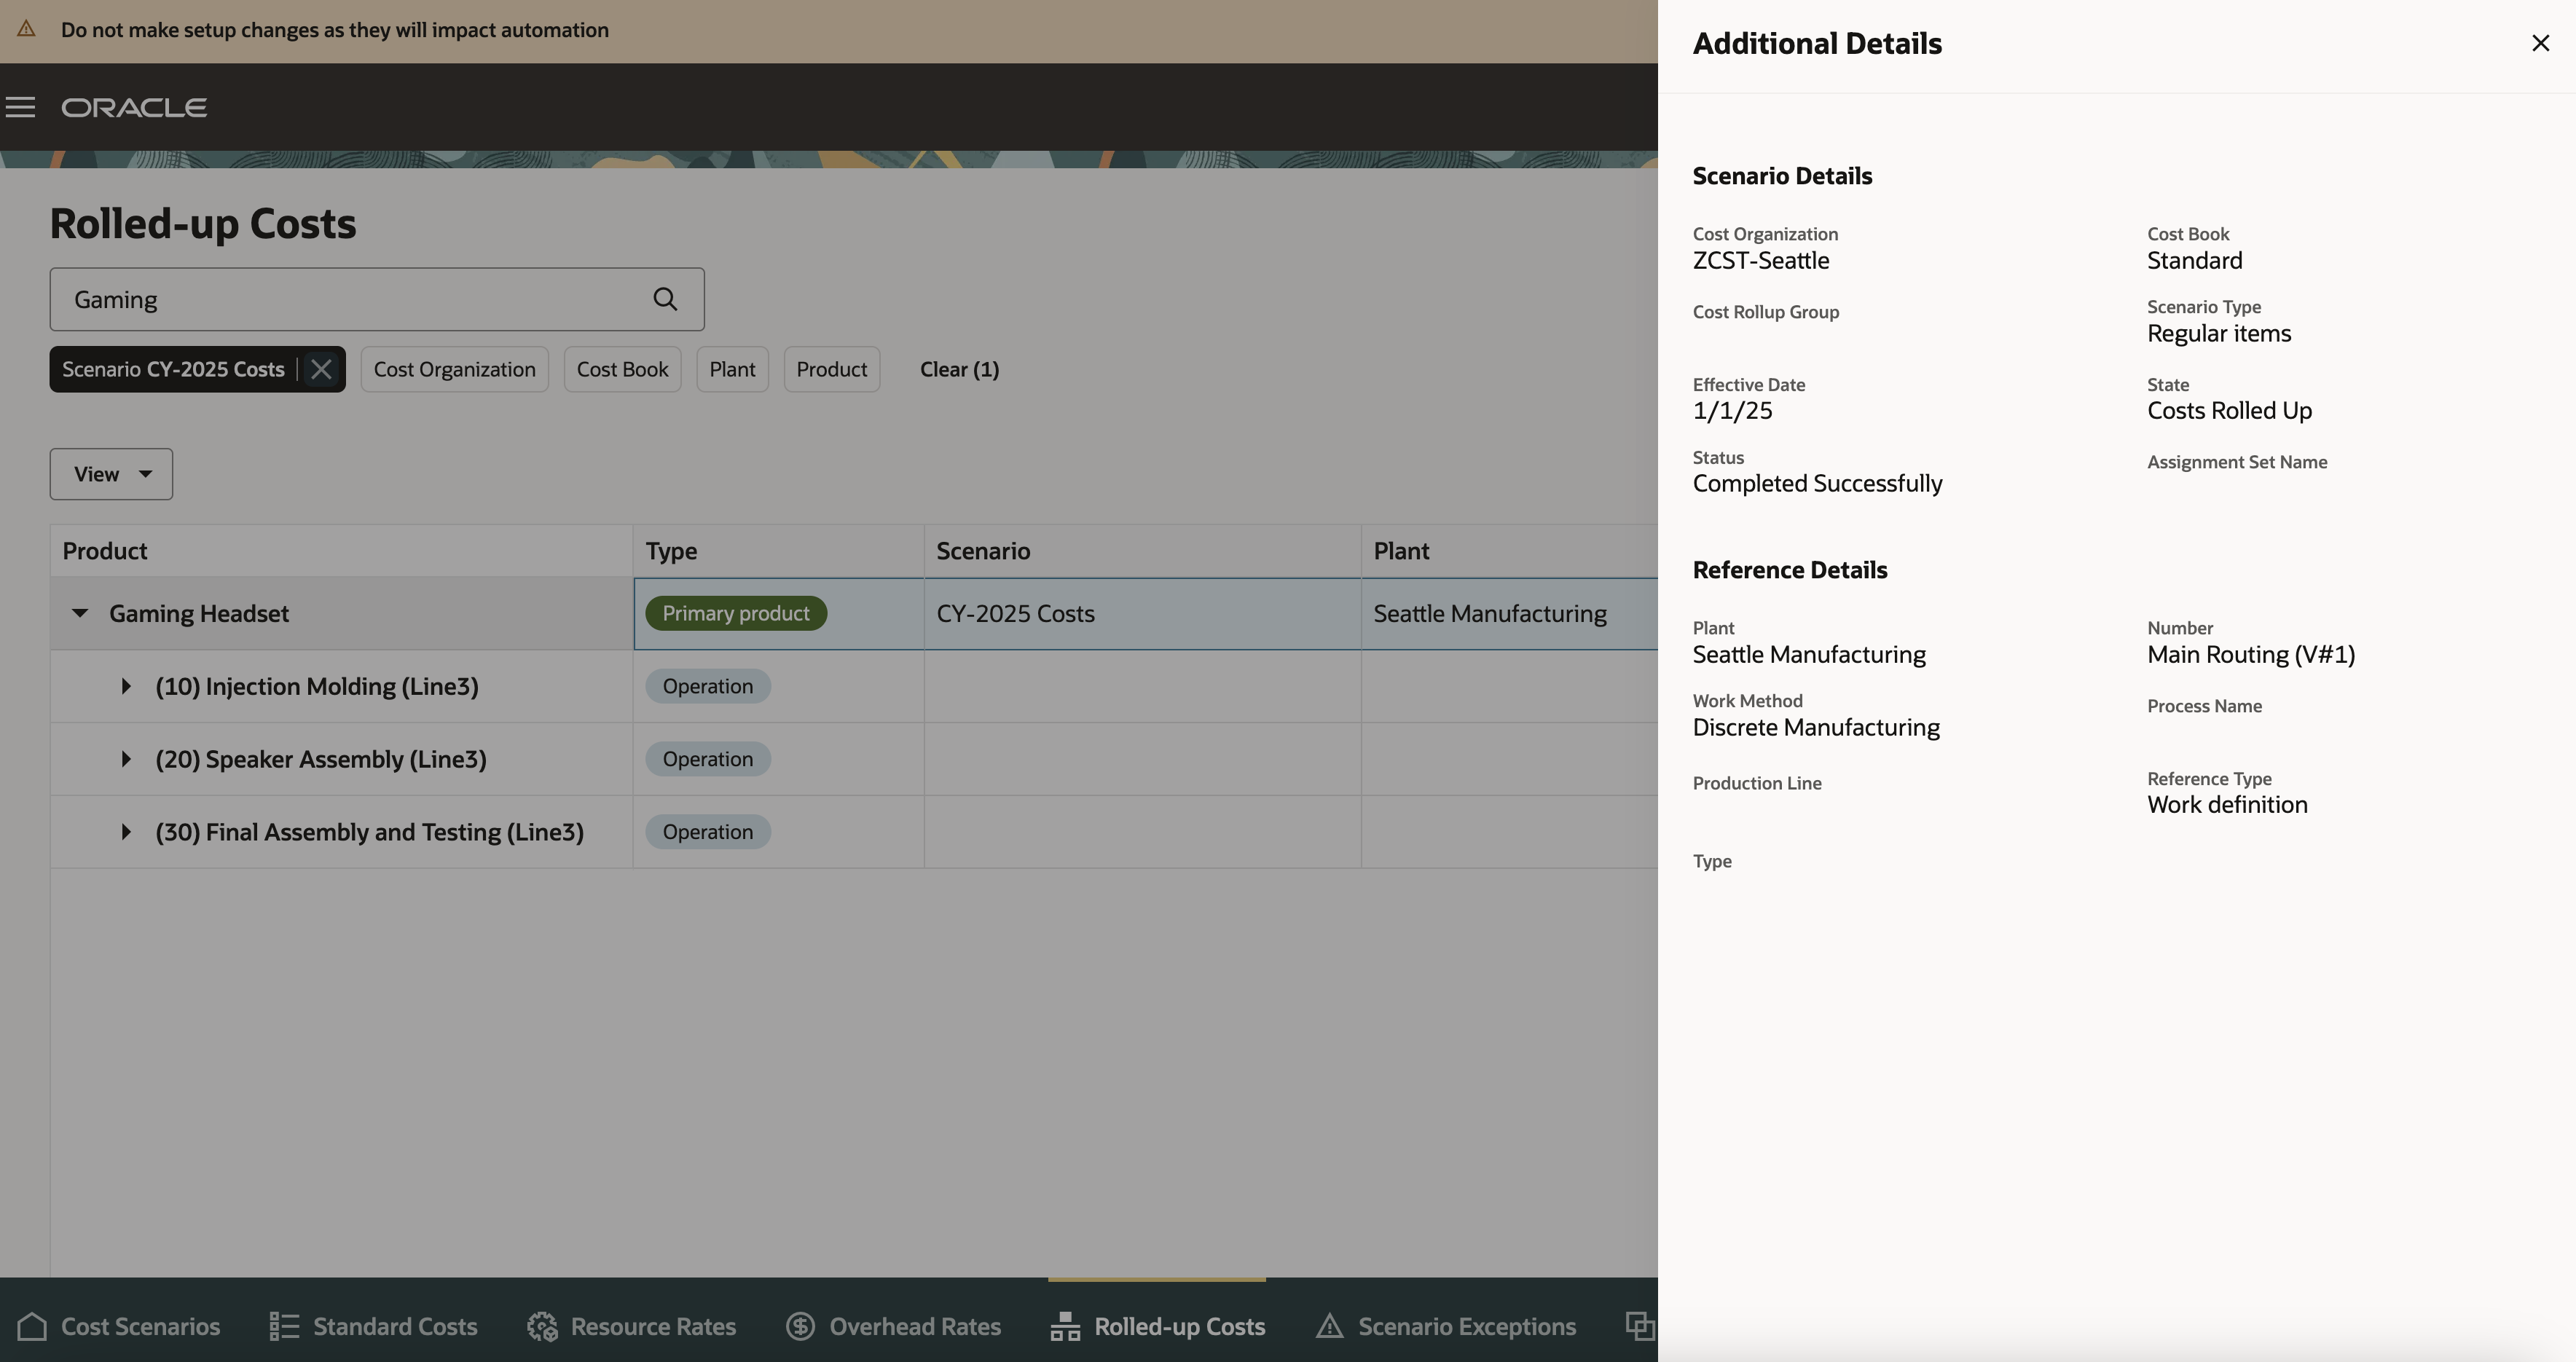Screen dimensions: 2576x1362
Task: Click the search magnifier icon
Action: (x=665, y=299)
